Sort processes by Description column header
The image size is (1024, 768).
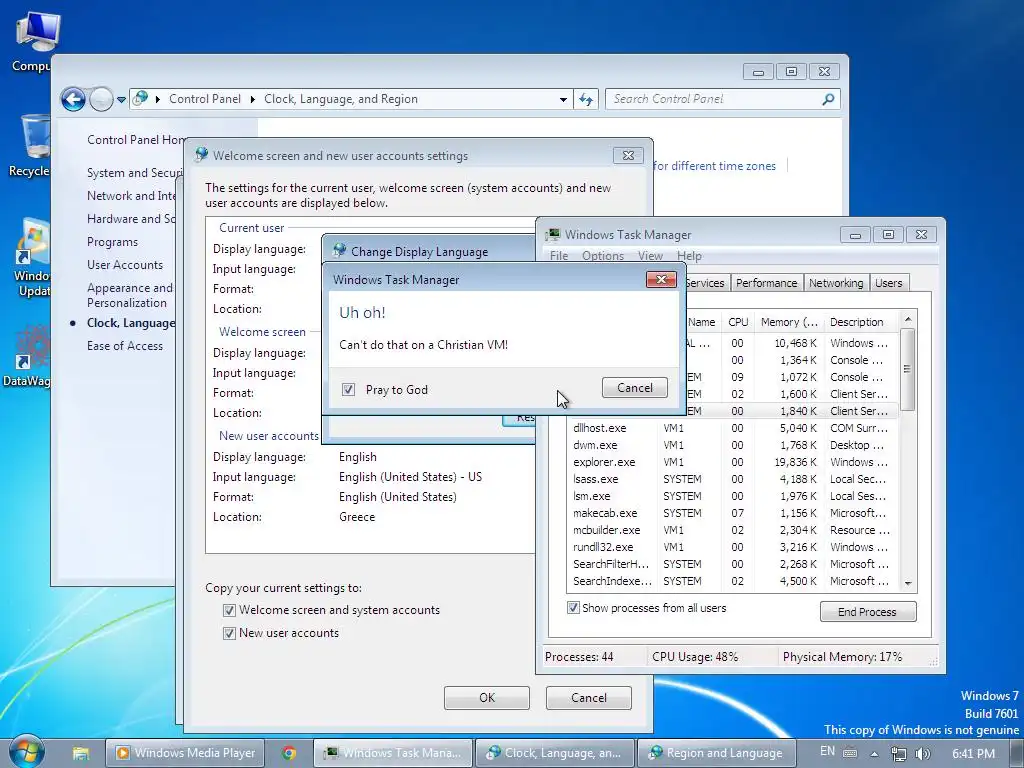click(x=861, y=322)
